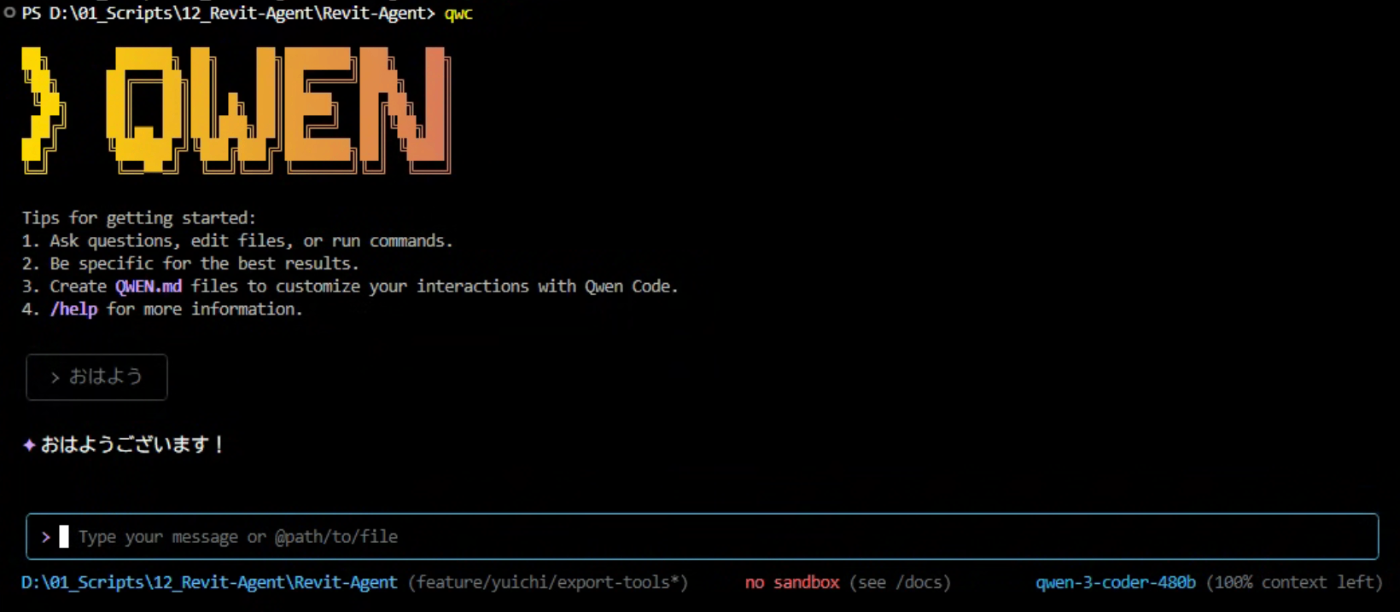Viewport: 1400px width, 612px height.
Task: Click '(see /docs)' in status bar
Action: 900,582
